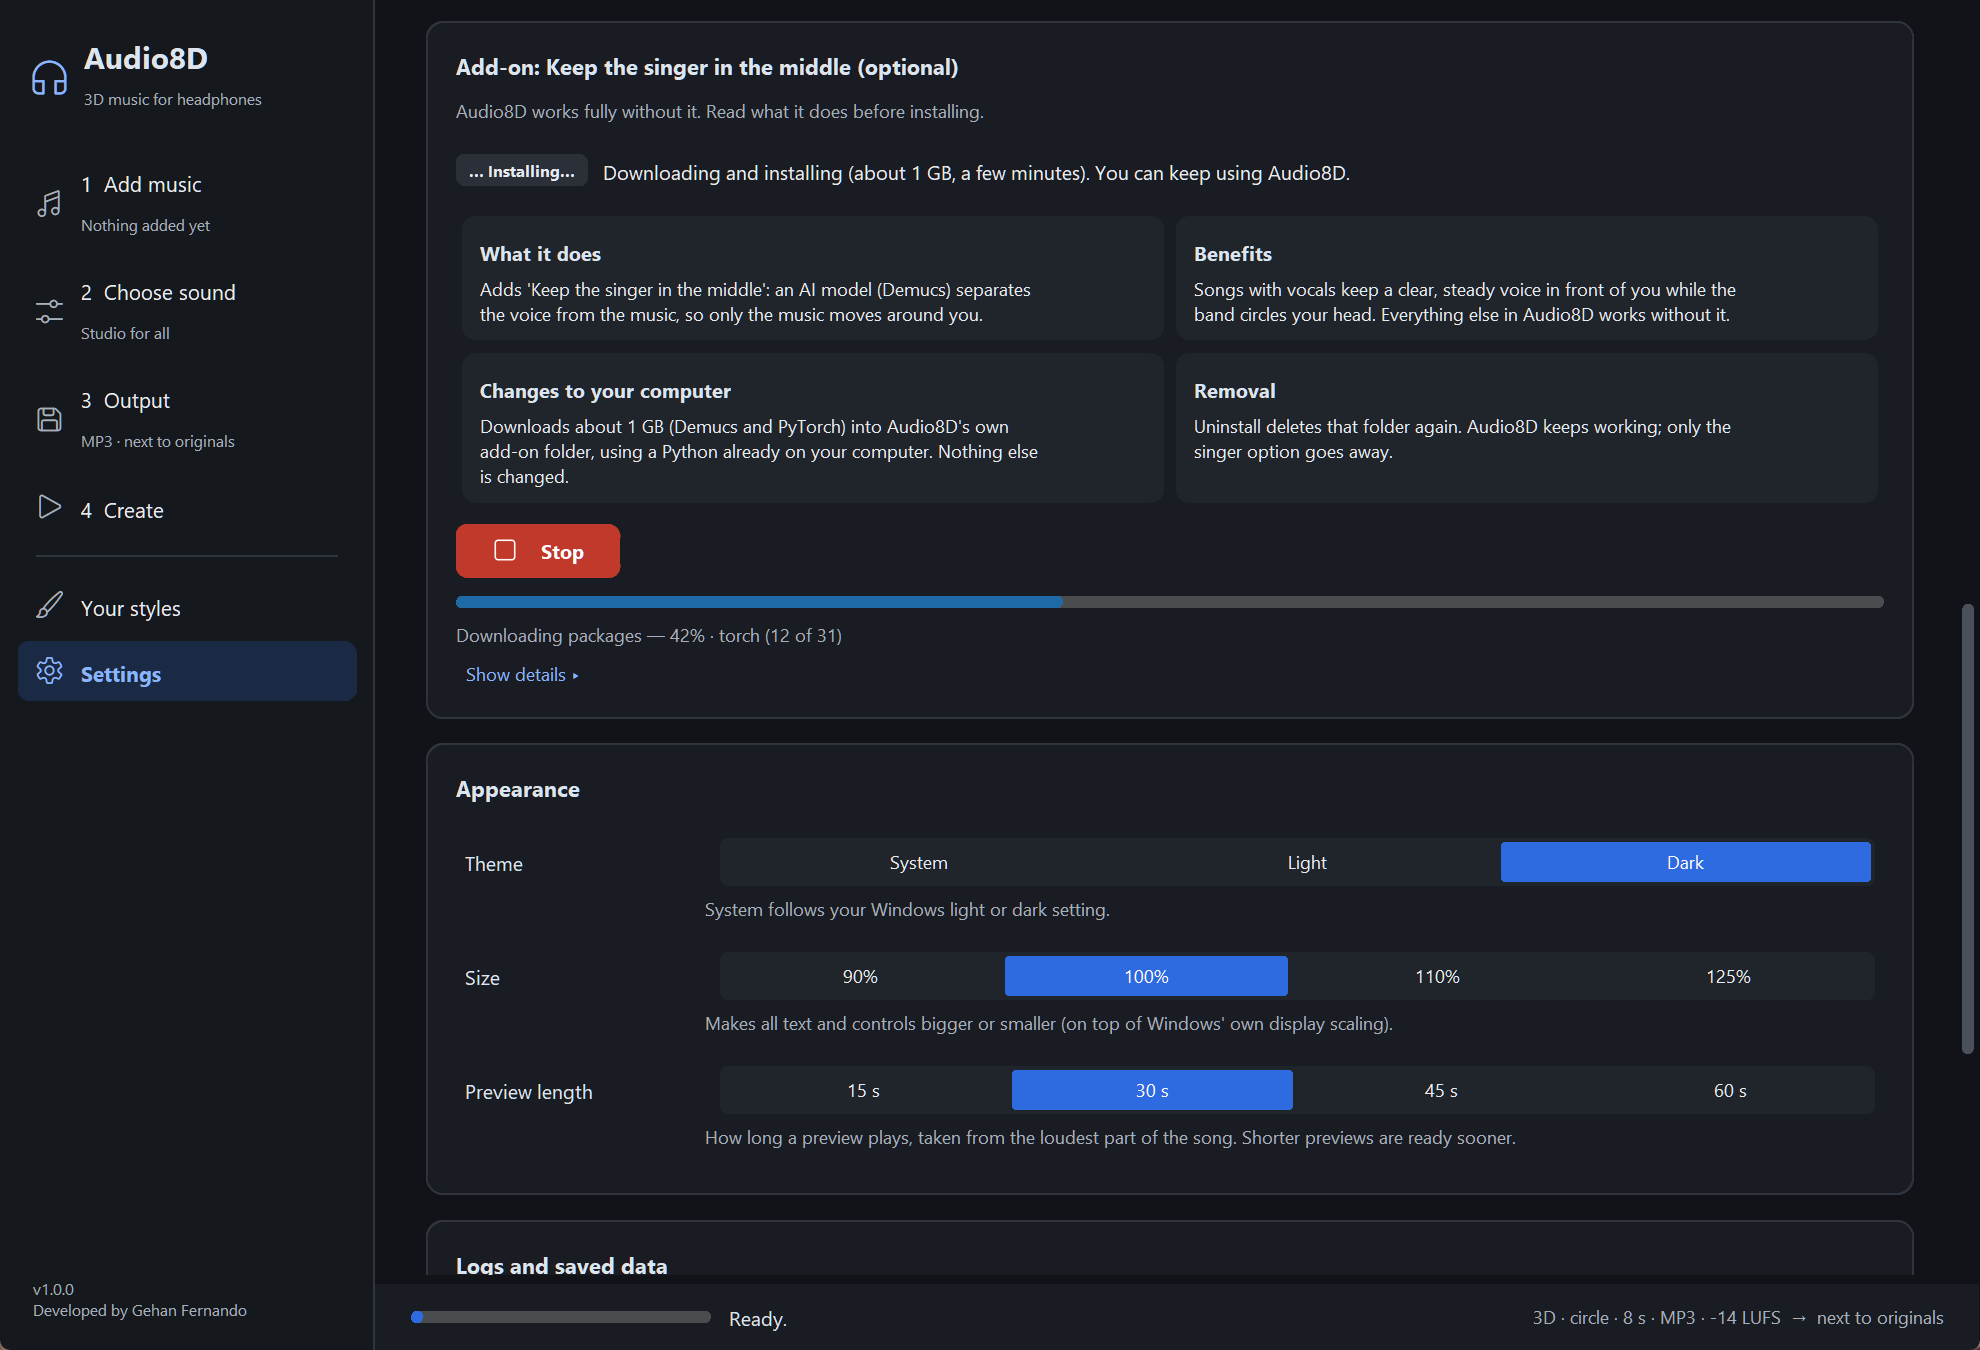Set preview length to 30 s
Screen dimensions: 1980x1350
click(x=1152, y=1090)
